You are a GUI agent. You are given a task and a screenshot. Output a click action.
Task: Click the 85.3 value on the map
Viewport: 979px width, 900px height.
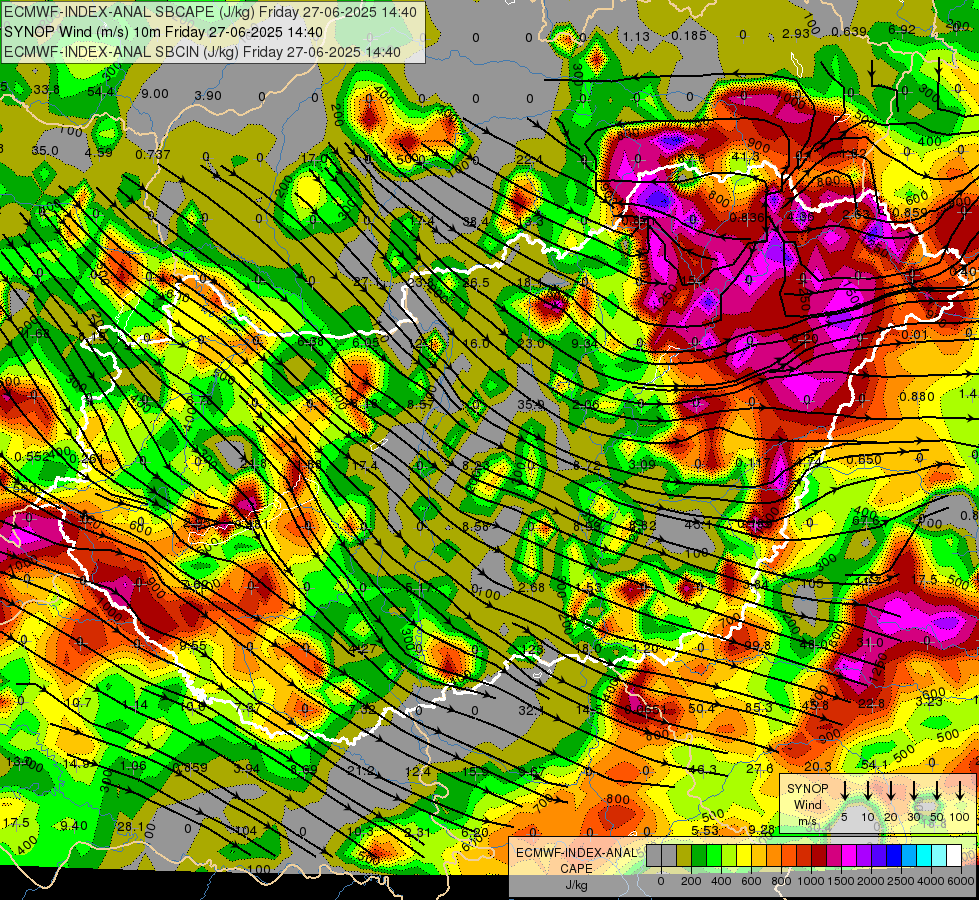(759, 708)
